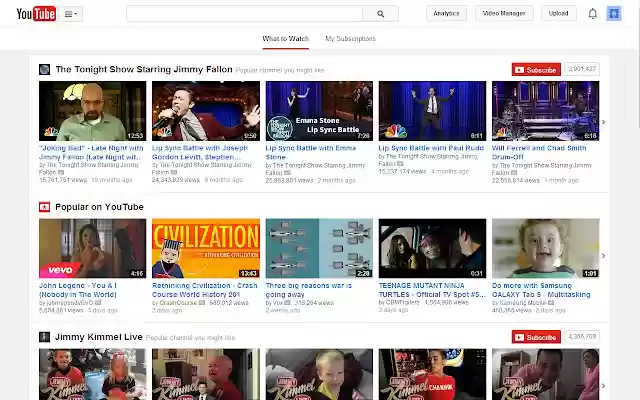Viewport: 640px width, 400px height.
Task: Click the Upload button
Action: 558,13
